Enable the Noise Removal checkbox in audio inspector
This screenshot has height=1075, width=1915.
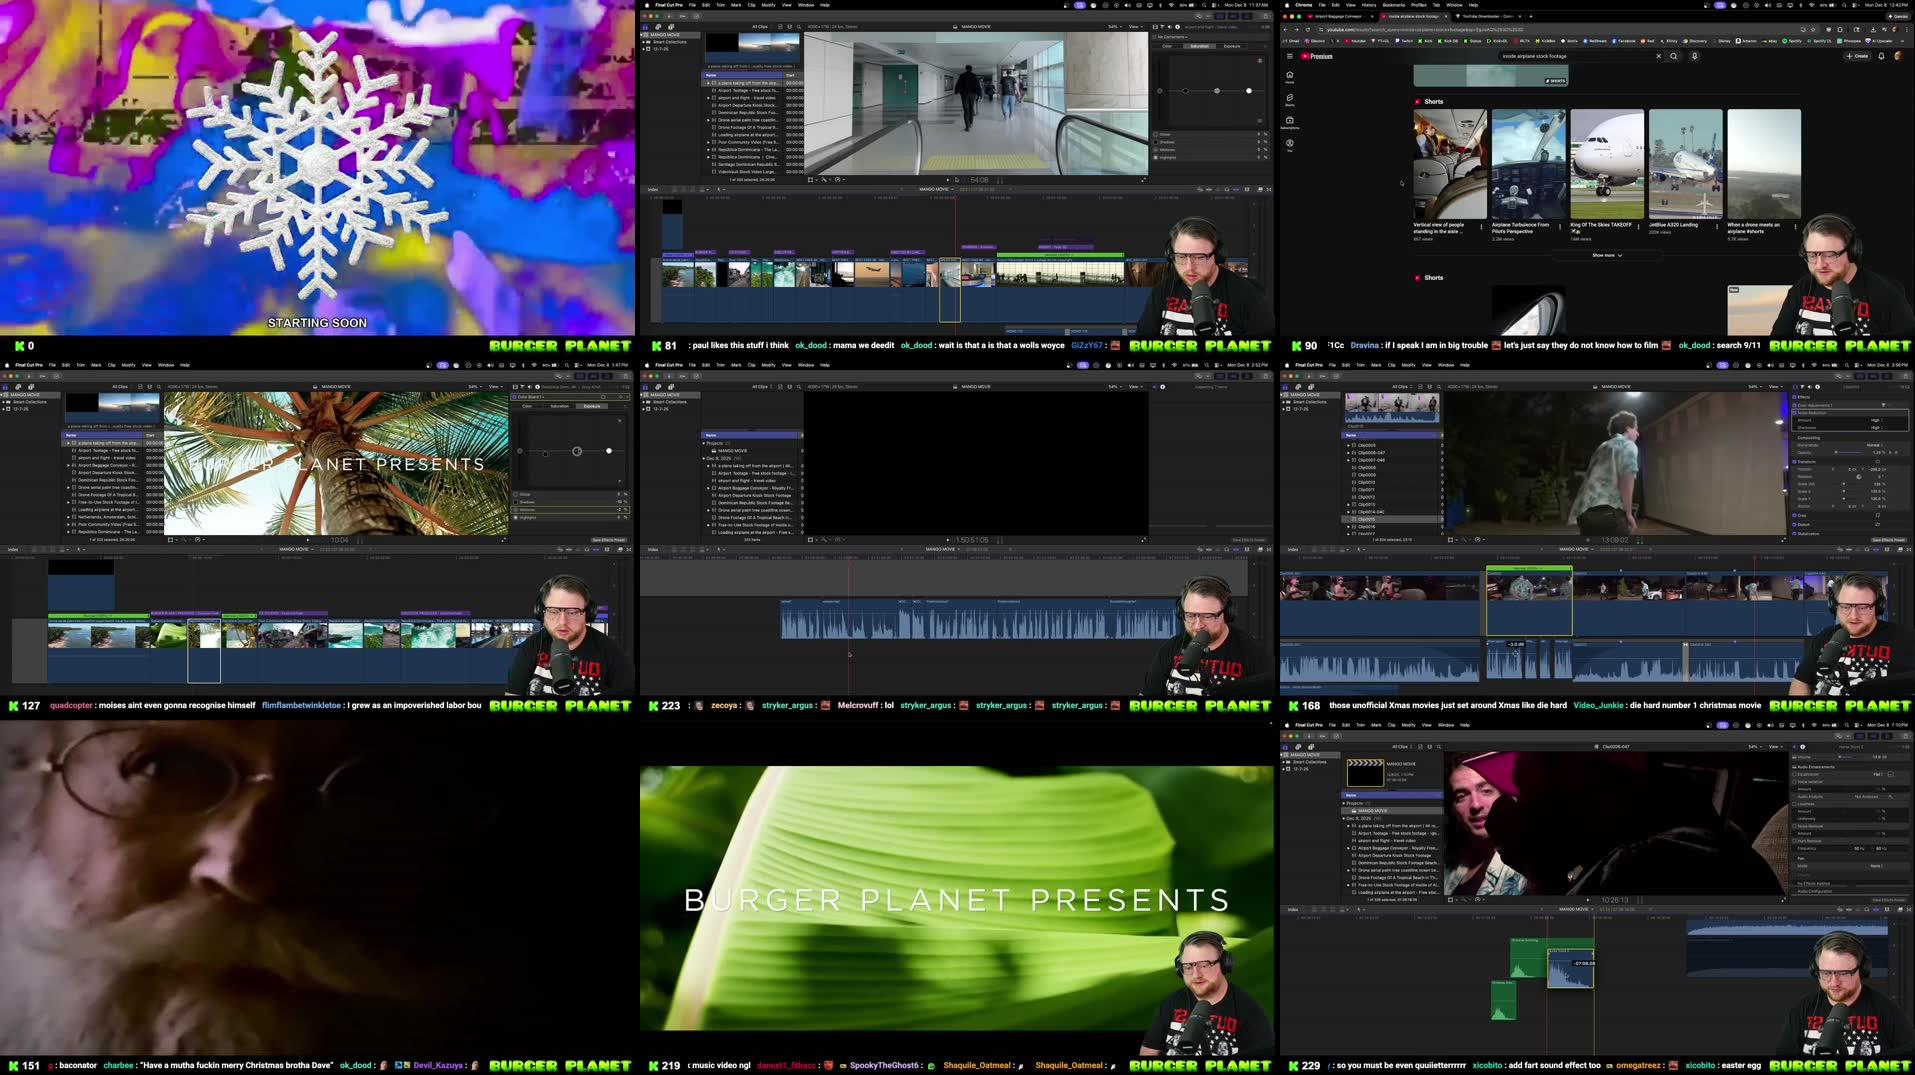(1794, 826)
